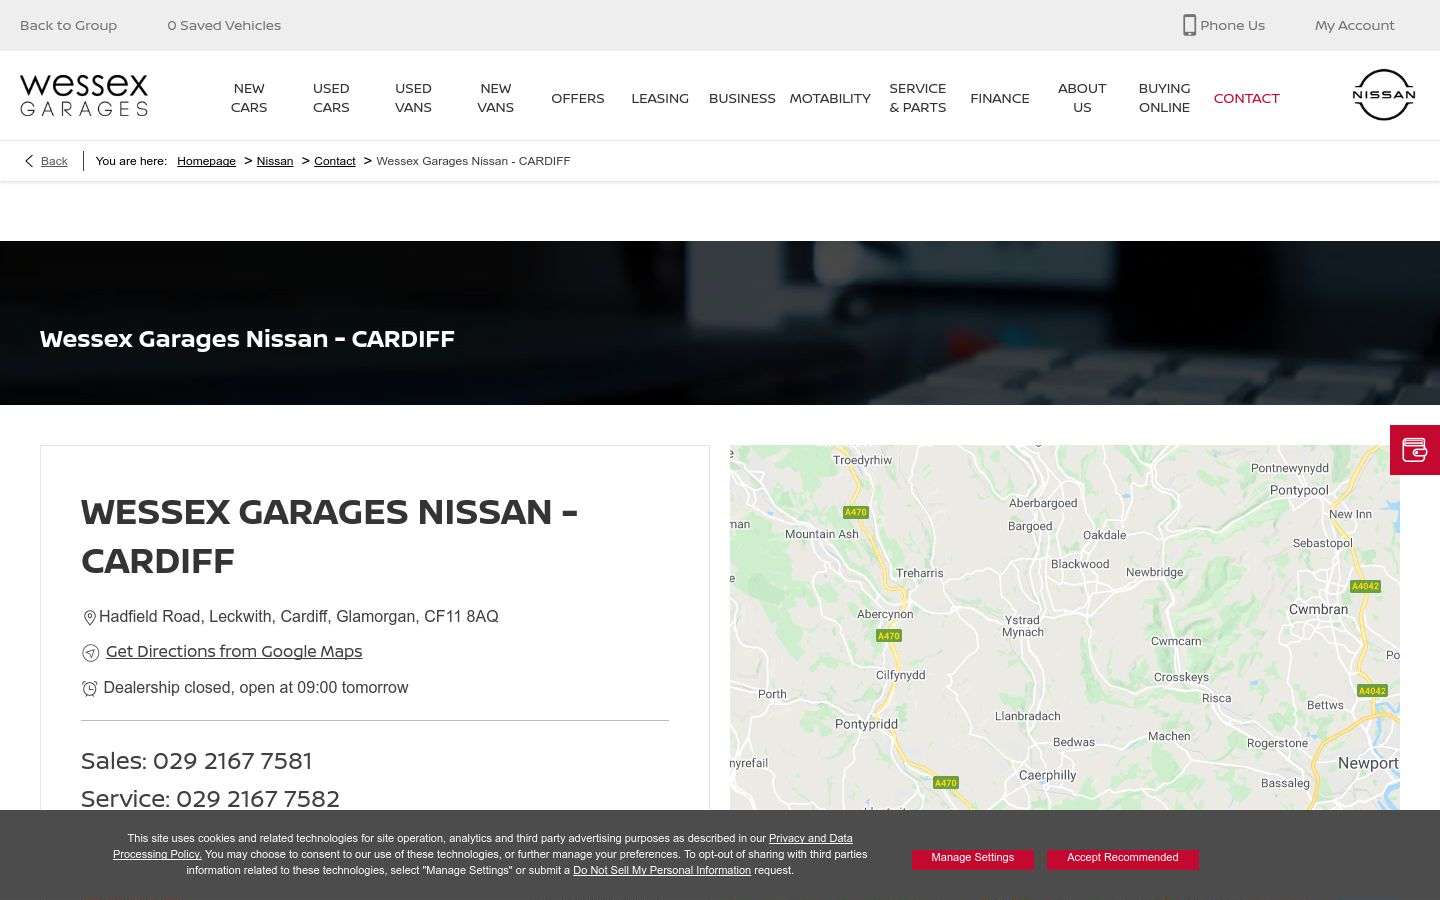The width and height of the screenshot is (1440, 900).
Task: Click the directions compass icon
Action: (90, 653)
